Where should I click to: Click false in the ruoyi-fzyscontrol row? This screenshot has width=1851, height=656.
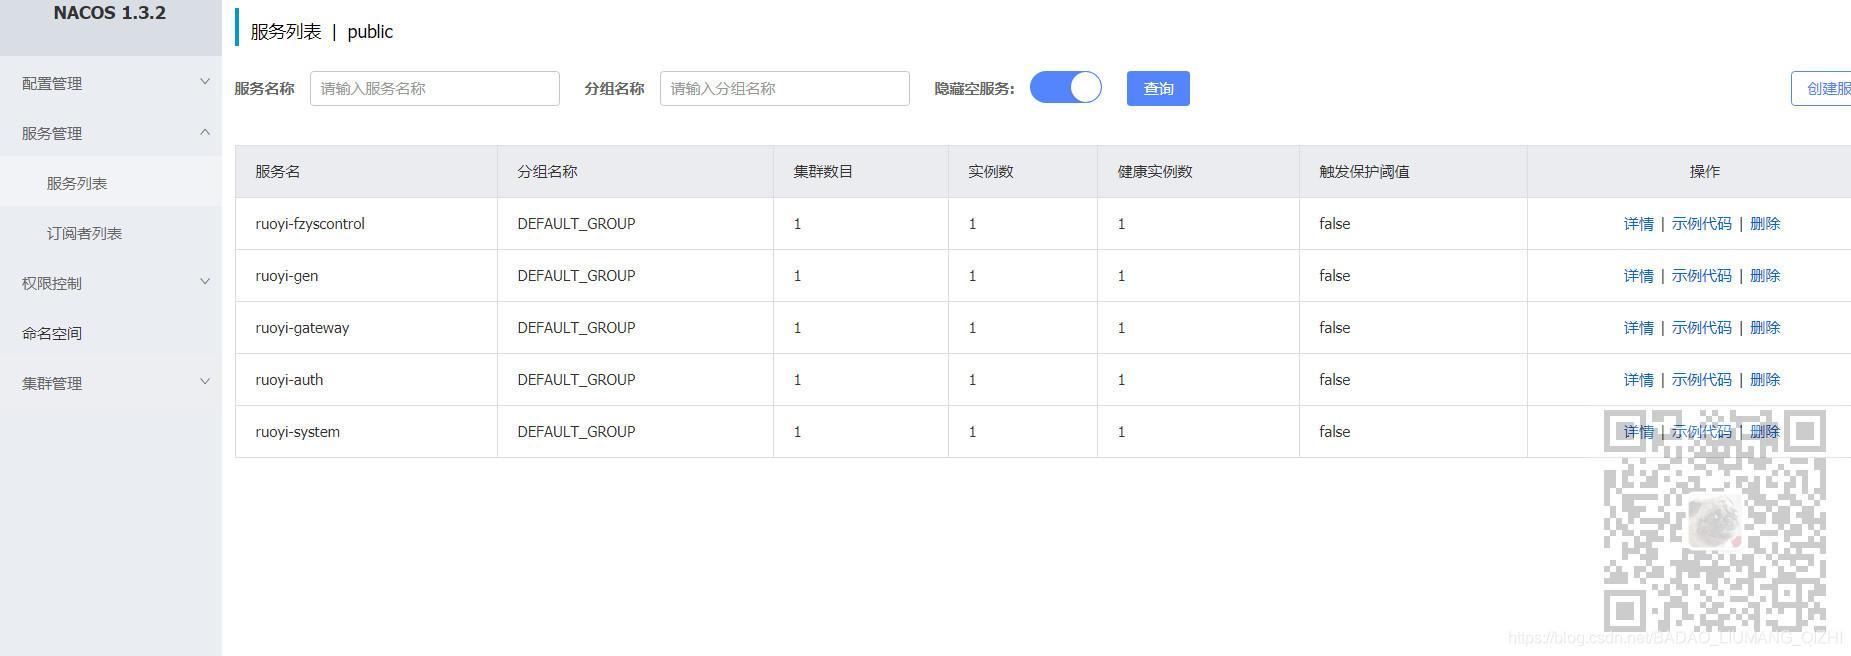tap(1335, 224)
